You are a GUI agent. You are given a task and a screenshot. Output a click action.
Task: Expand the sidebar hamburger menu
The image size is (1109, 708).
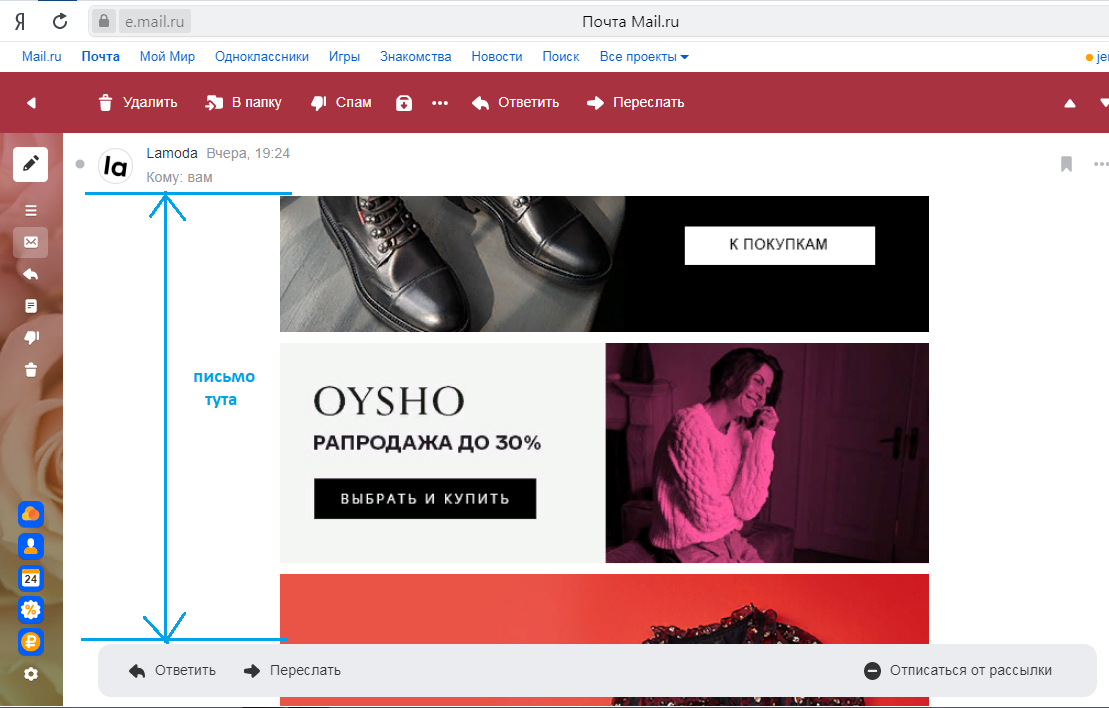[x=31, y=211]
